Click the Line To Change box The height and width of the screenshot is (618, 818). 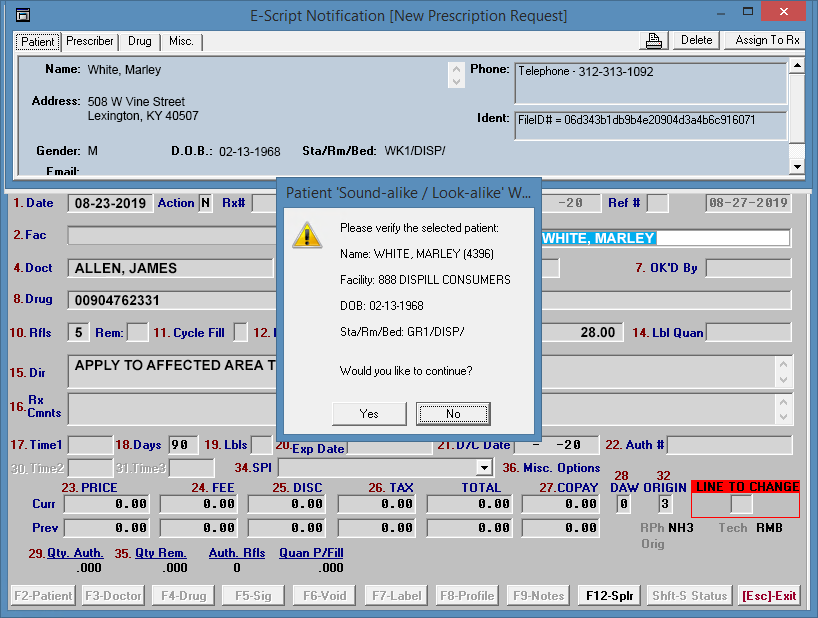[741, 504]
